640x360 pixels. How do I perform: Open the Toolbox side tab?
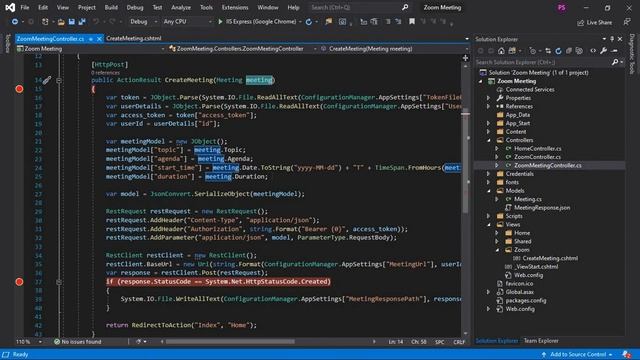click(x=7, y=43)
